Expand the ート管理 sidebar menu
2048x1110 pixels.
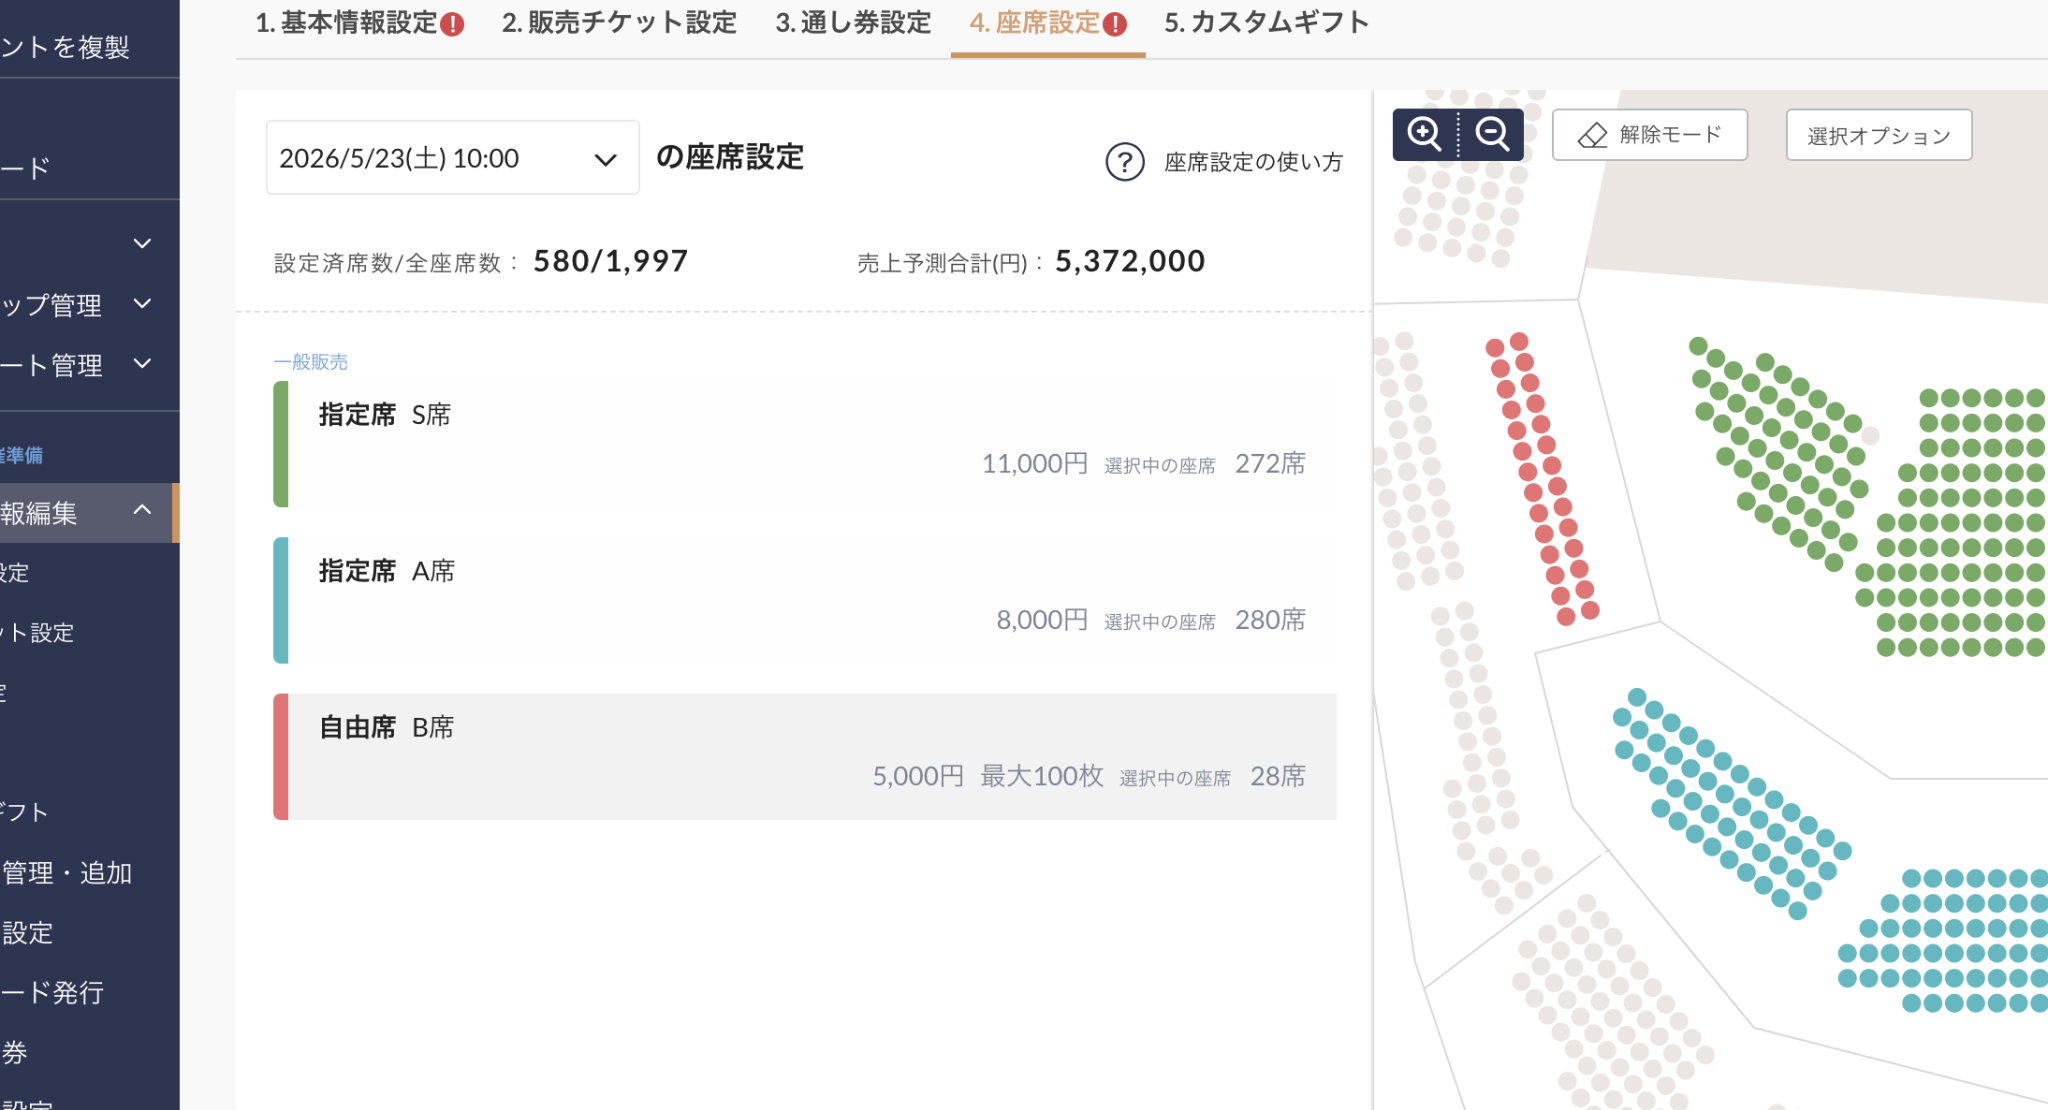(x=142, y=363)
